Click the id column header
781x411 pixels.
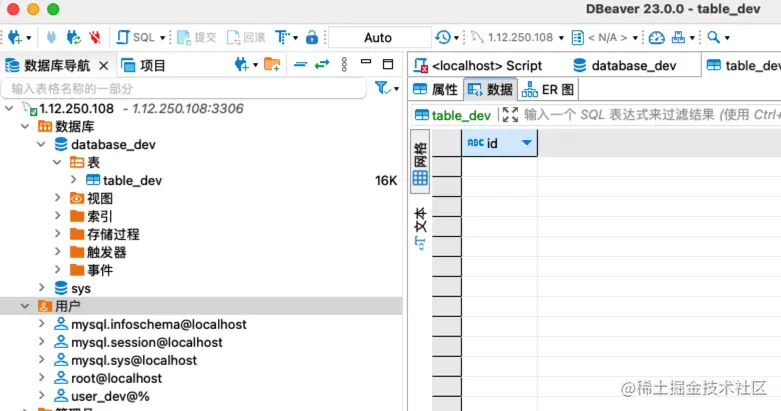coord(500,143)
